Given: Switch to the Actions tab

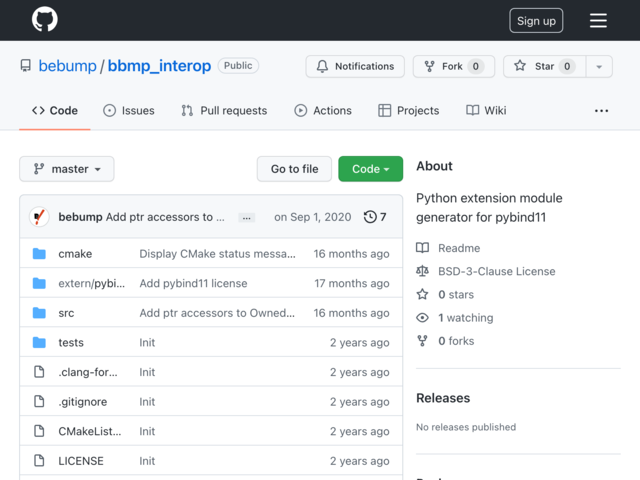Looking at the screenshot, I should pos(323,111).
